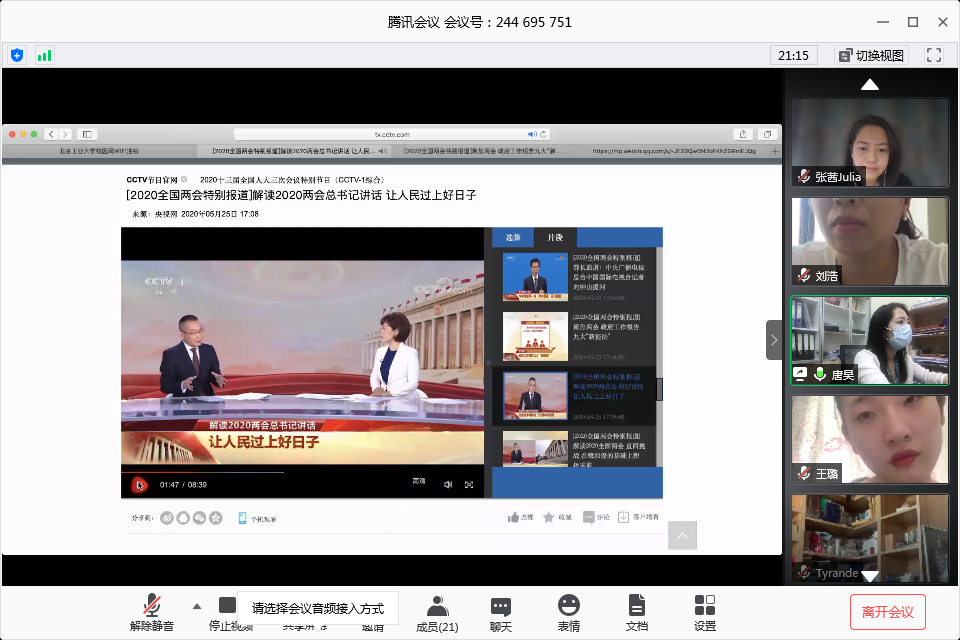
Task: Click the video play/pause button at 01:47
Action: [140, 484]
